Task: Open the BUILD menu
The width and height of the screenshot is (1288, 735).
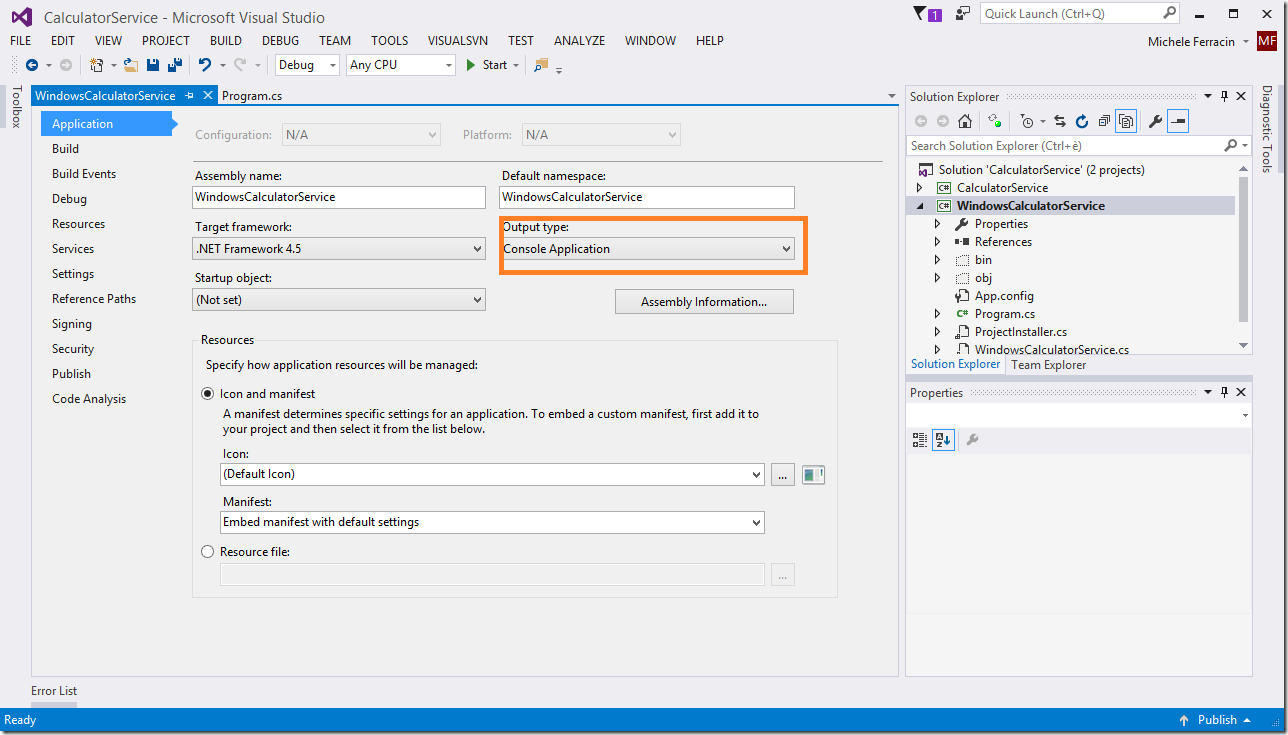Action: click(226, 41)
